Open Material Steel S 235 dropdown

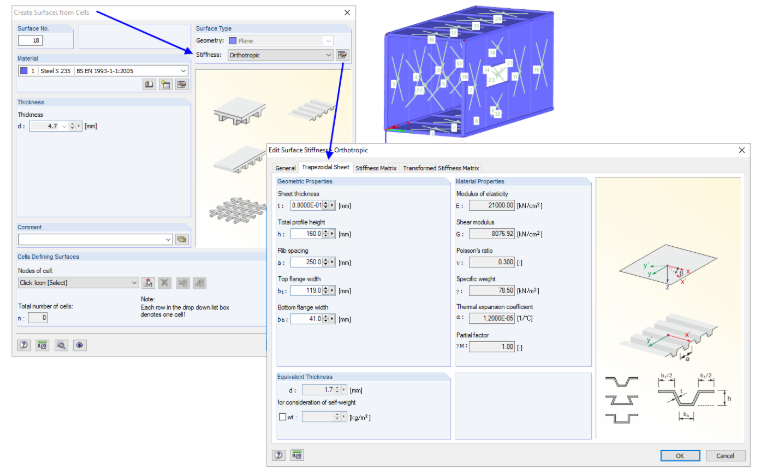point(183,71)
